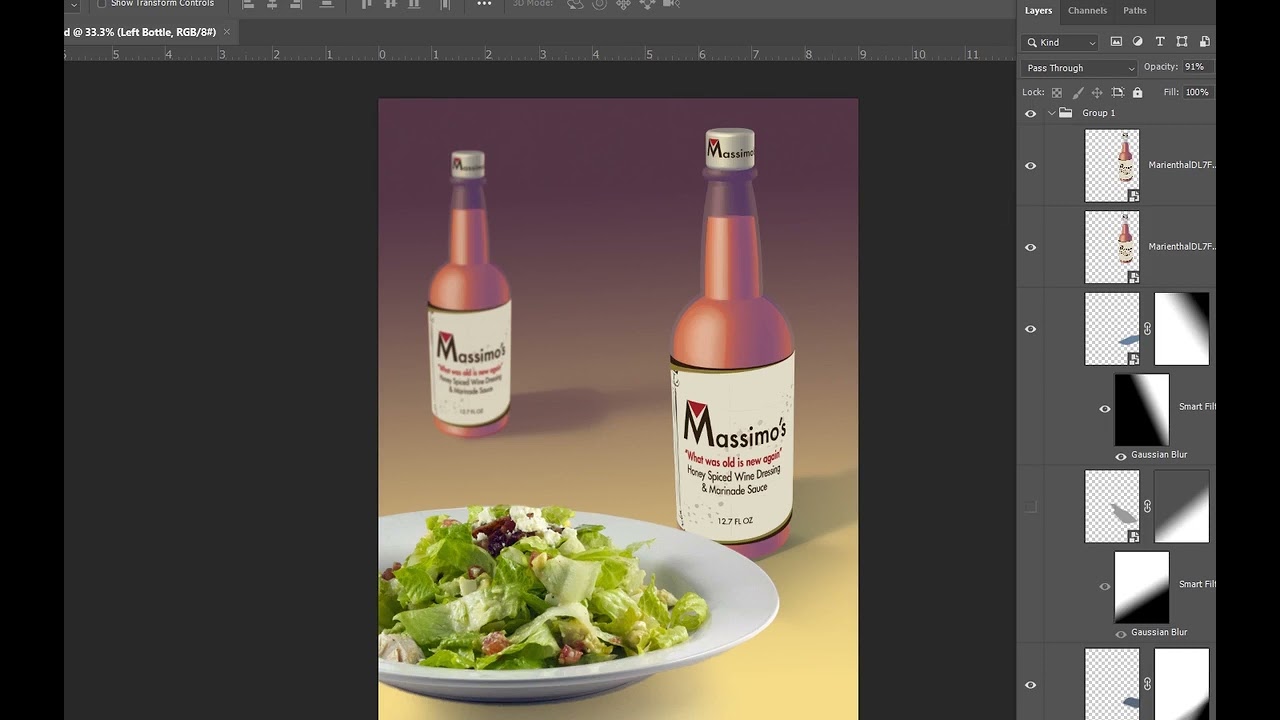
Task: Click the horizontal ruler above canvas
Action: (x=540, y=53)
